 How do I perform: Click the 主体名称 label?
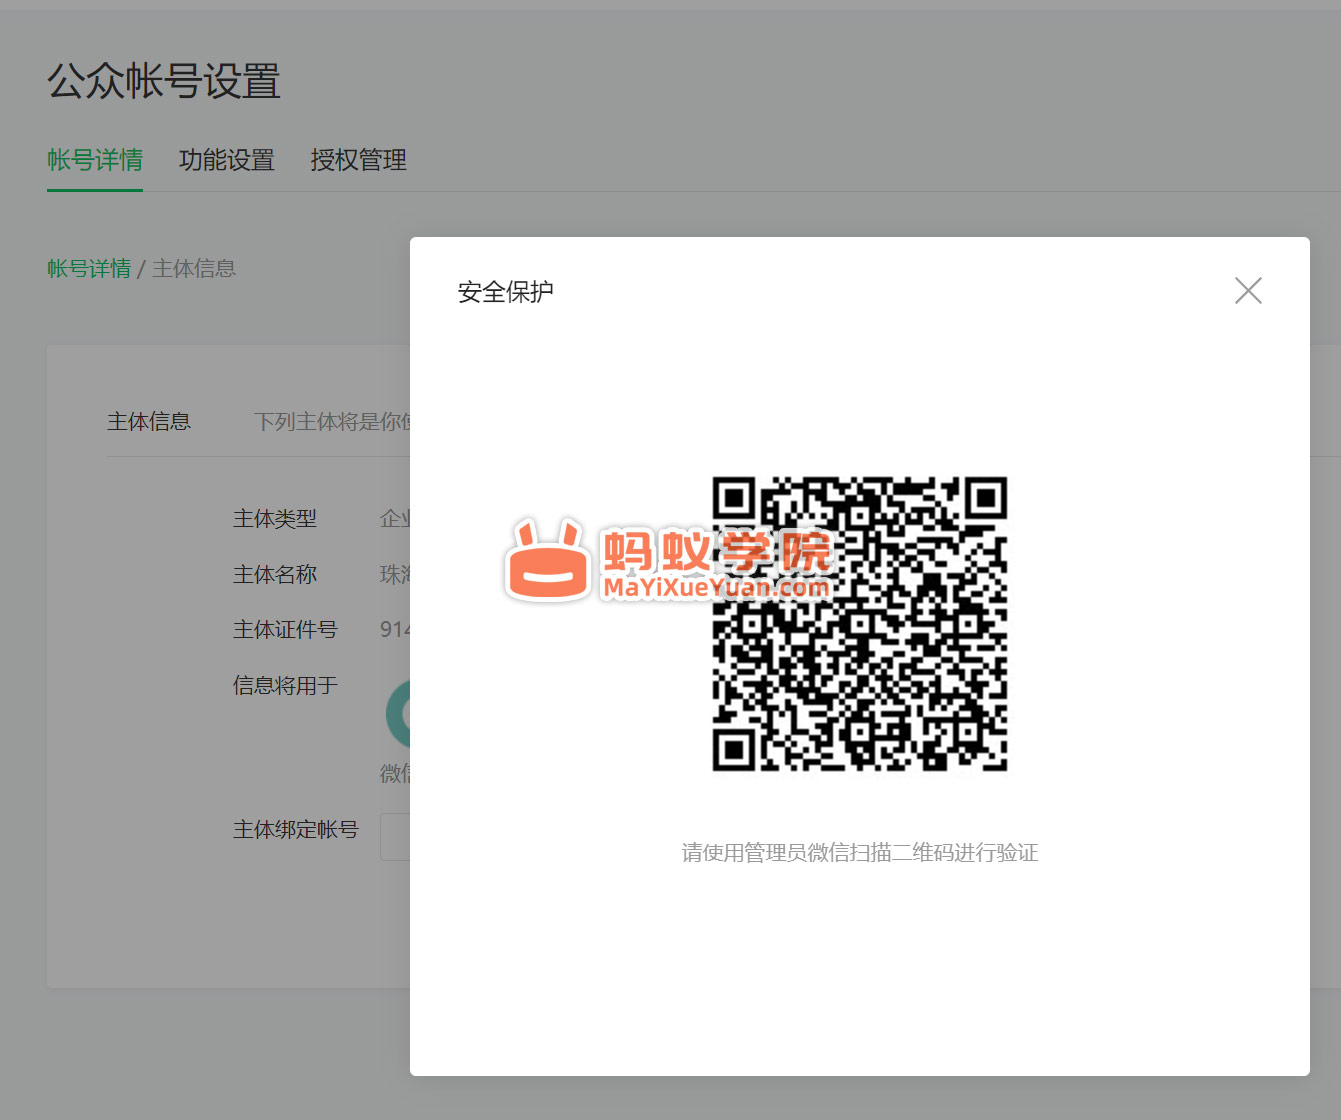(275, 574)
